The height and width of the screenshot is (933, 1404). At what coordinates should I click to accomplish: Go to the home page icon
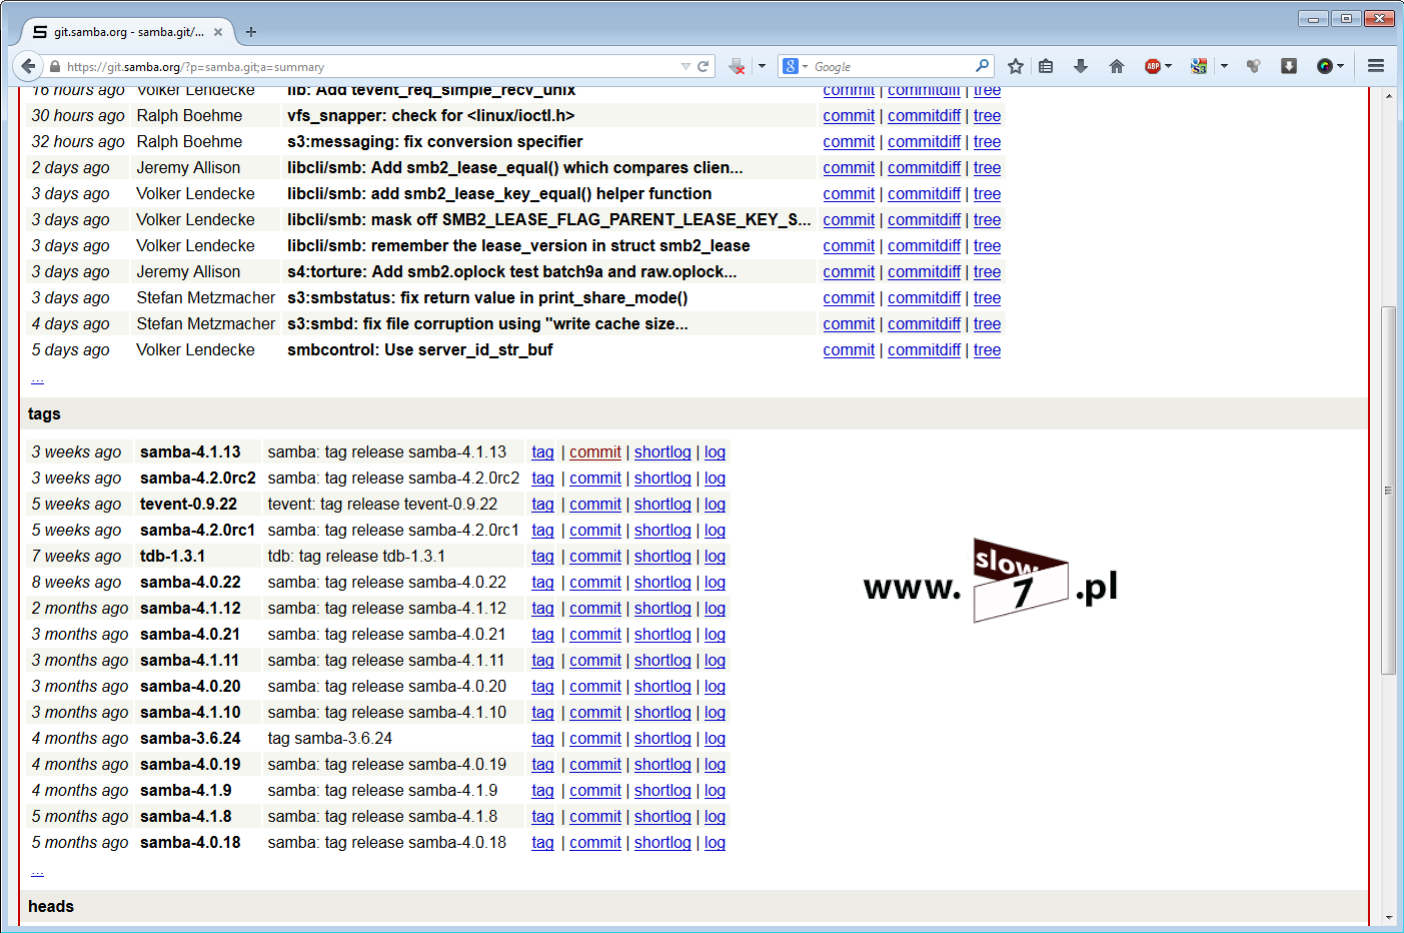click(1117, 66)
